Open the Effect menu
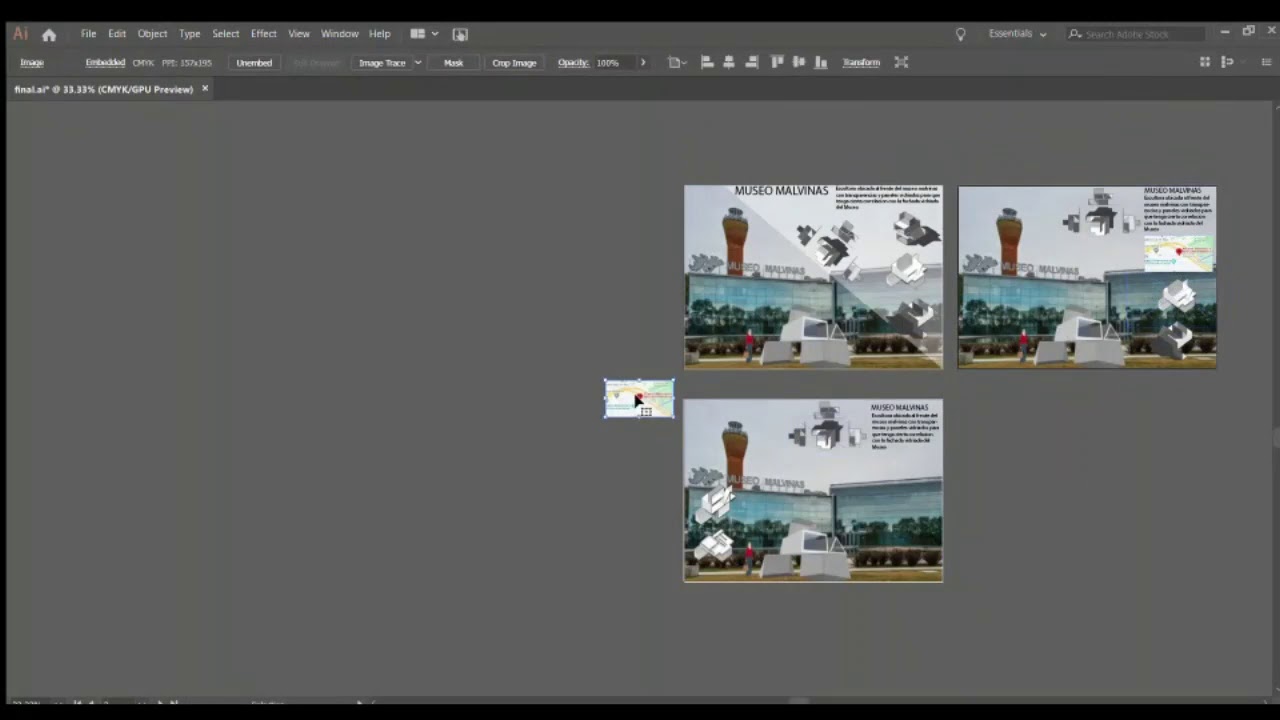This screenshot has width=1280, height=720. [x=264, y=34]
